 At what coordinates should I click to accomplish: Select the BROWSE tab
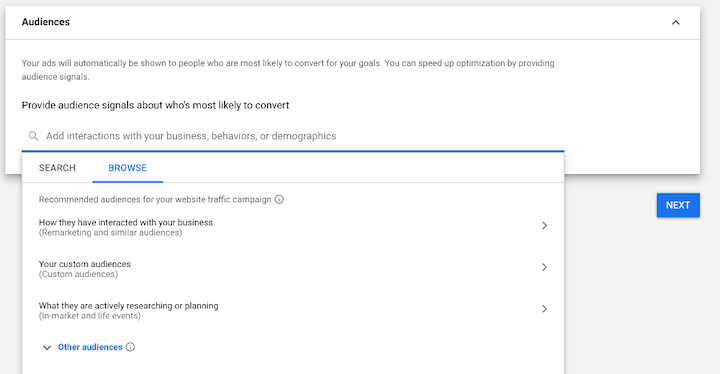point(128,168)
